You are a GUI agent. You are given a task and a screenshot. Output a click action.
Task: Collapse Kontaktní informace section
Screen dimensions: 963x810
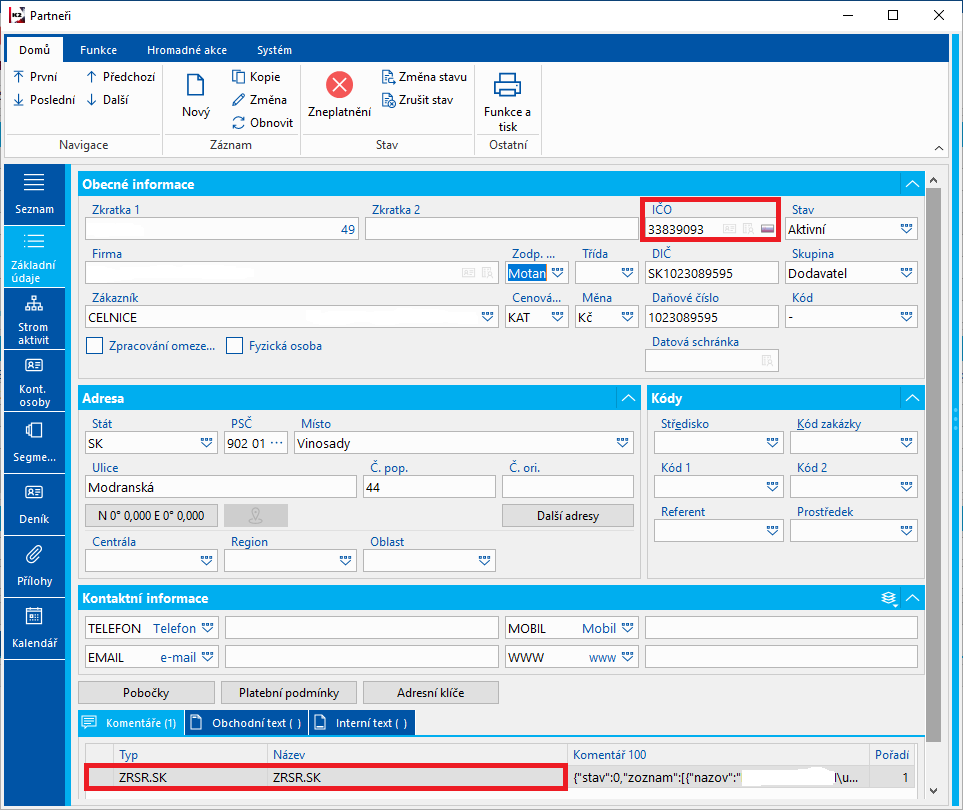913,598
